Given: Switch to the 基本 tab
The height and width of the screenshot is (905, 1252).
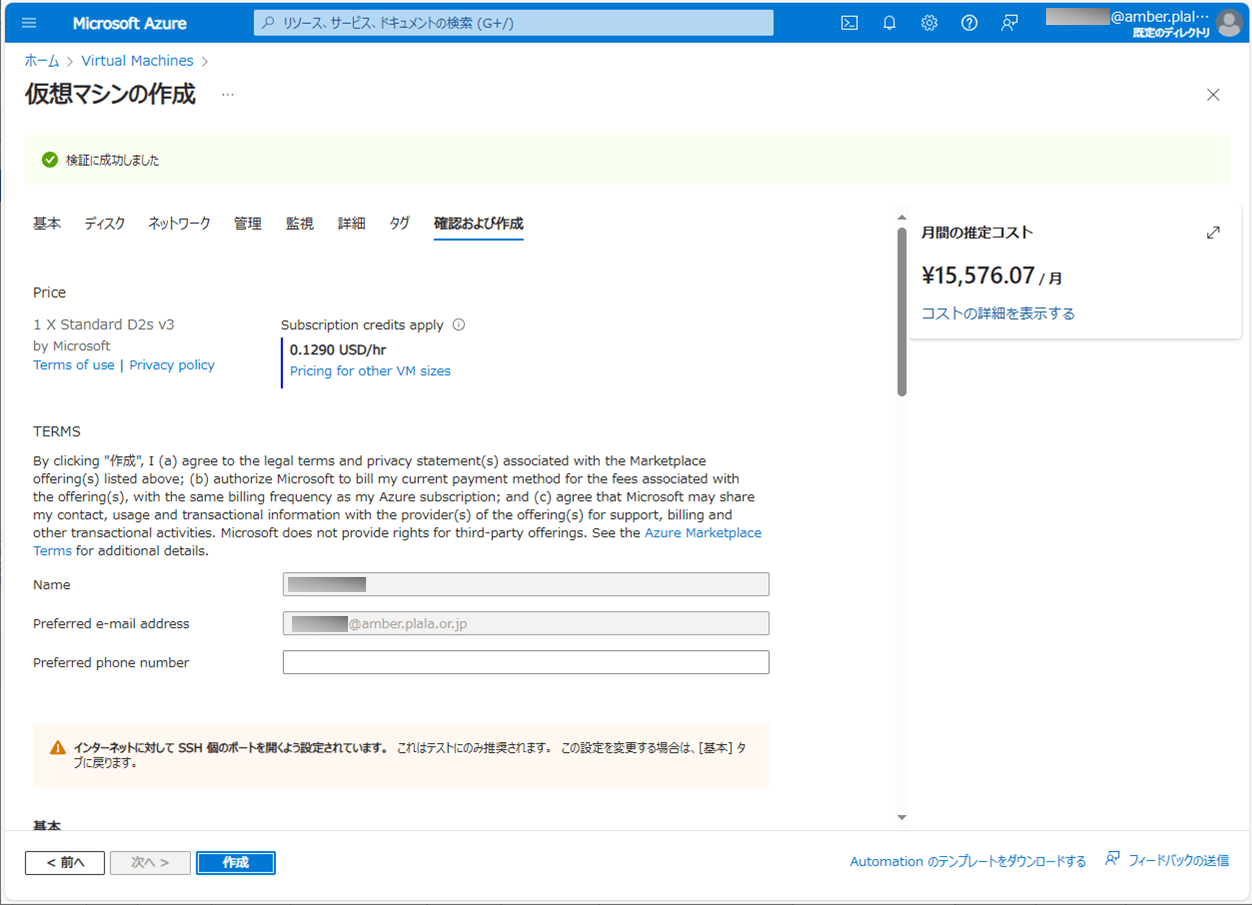Looking at the screenshot, I should tap(47, 223).
